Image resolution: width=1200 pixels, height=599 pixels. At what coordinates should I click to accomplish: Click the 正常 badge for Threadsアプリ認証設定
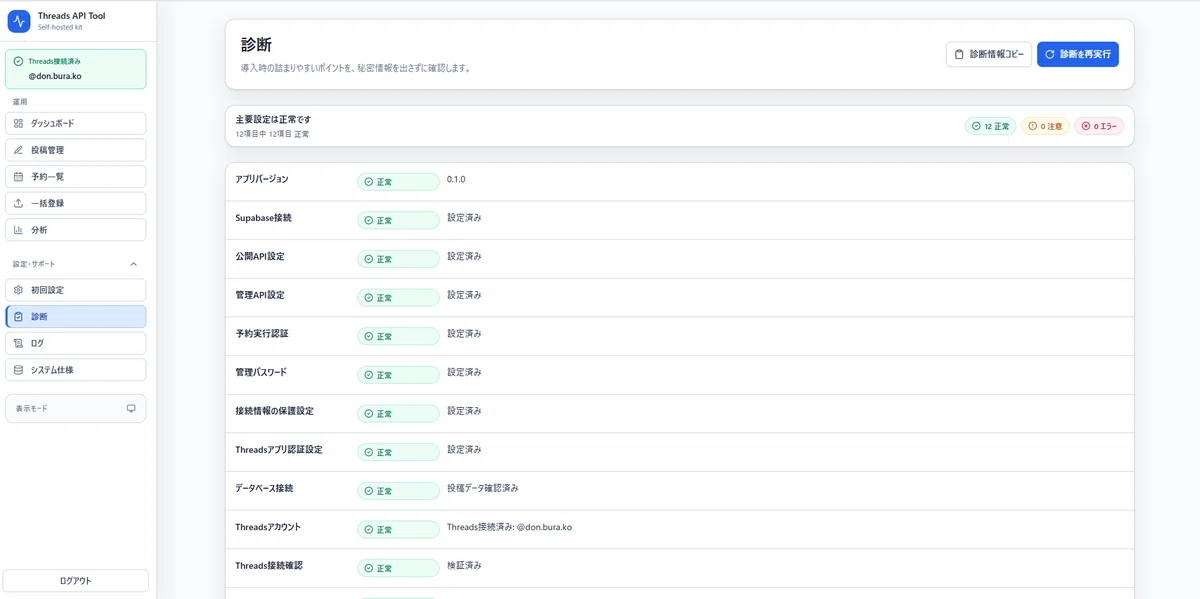[x=398, y=452]
